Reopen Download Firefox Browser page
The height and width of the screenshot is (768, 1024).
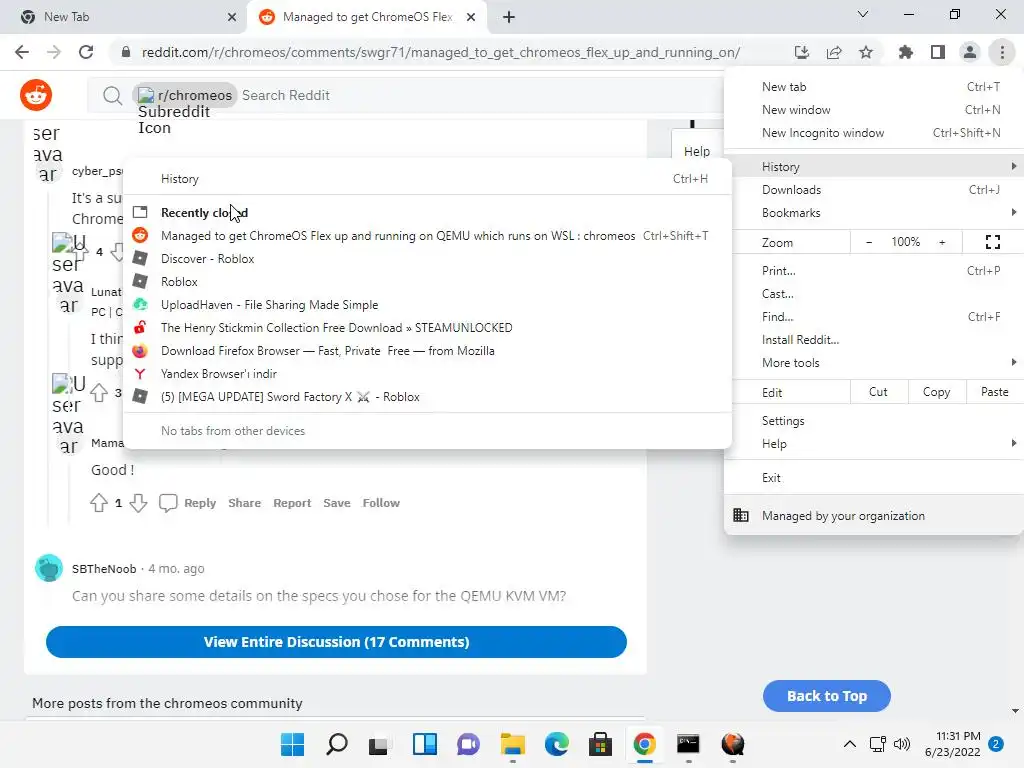(x=427, y=351)
